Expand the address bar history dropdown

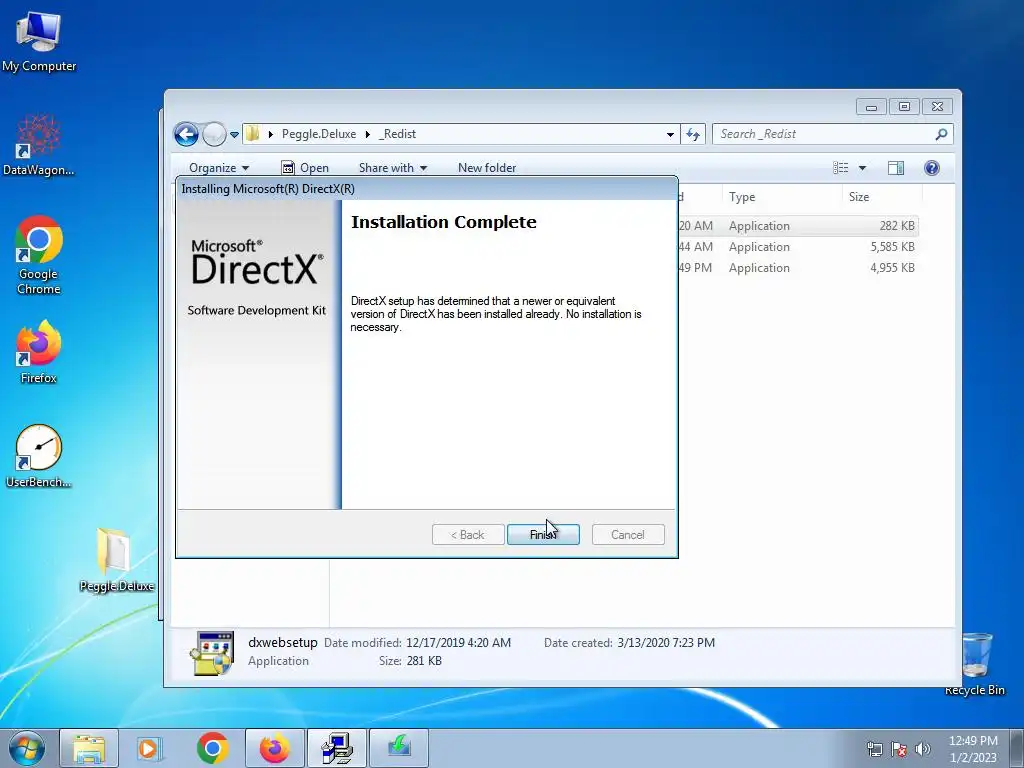point(670,135)
